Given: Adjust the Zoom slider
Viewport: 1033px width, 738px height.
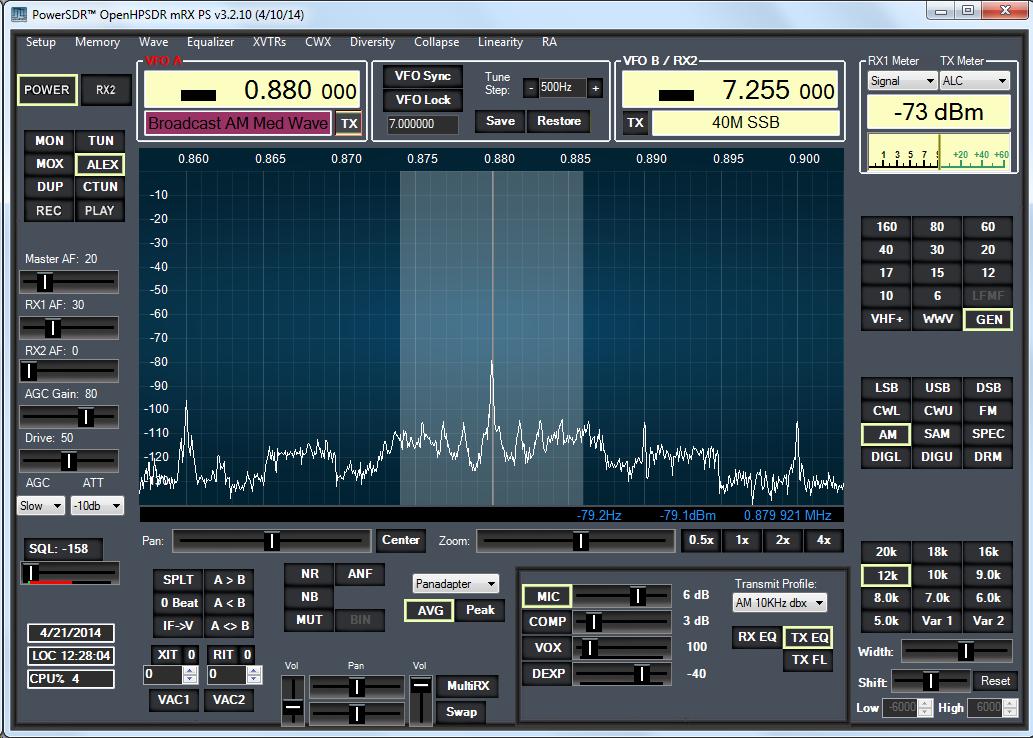Looking at the screenshot, I should click(576, 541).
